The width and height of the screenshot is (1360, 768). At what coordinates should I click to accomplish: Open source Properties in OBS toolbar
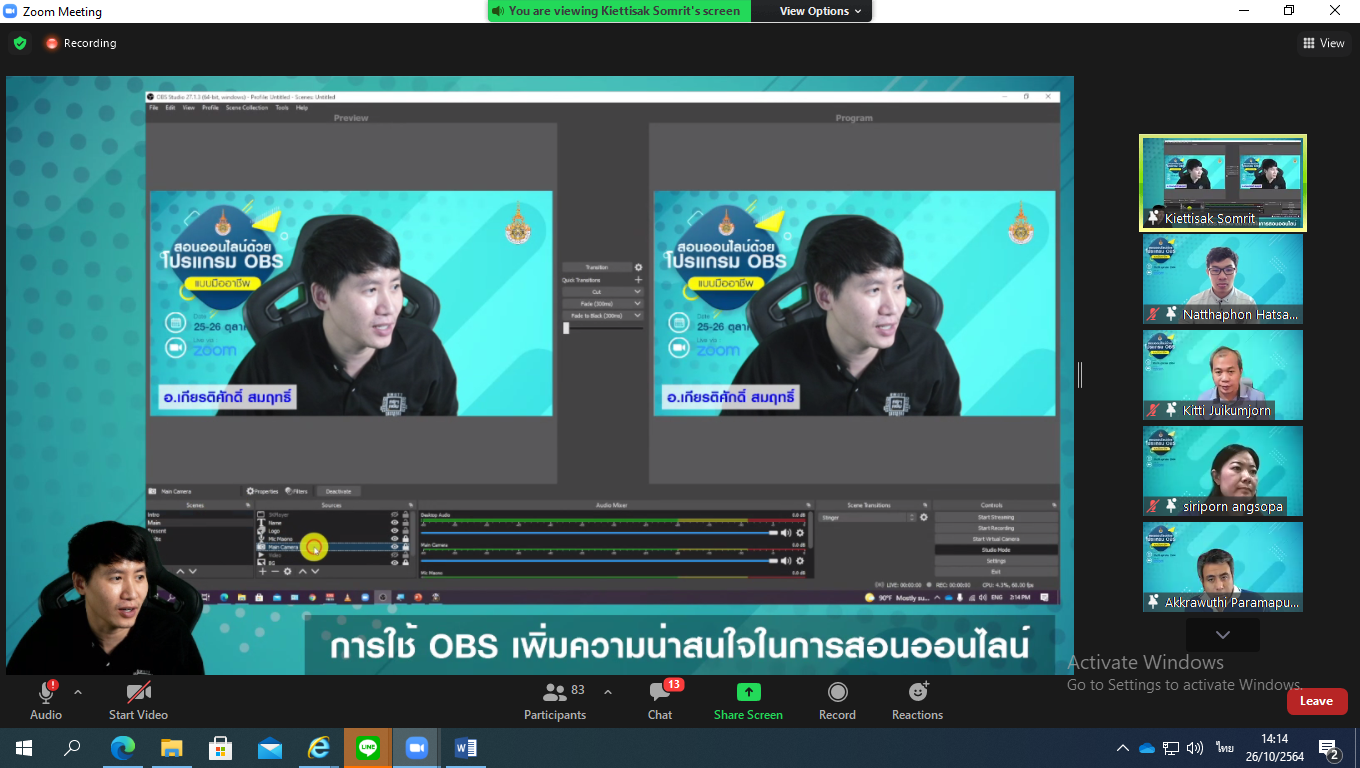pos(263,491)
